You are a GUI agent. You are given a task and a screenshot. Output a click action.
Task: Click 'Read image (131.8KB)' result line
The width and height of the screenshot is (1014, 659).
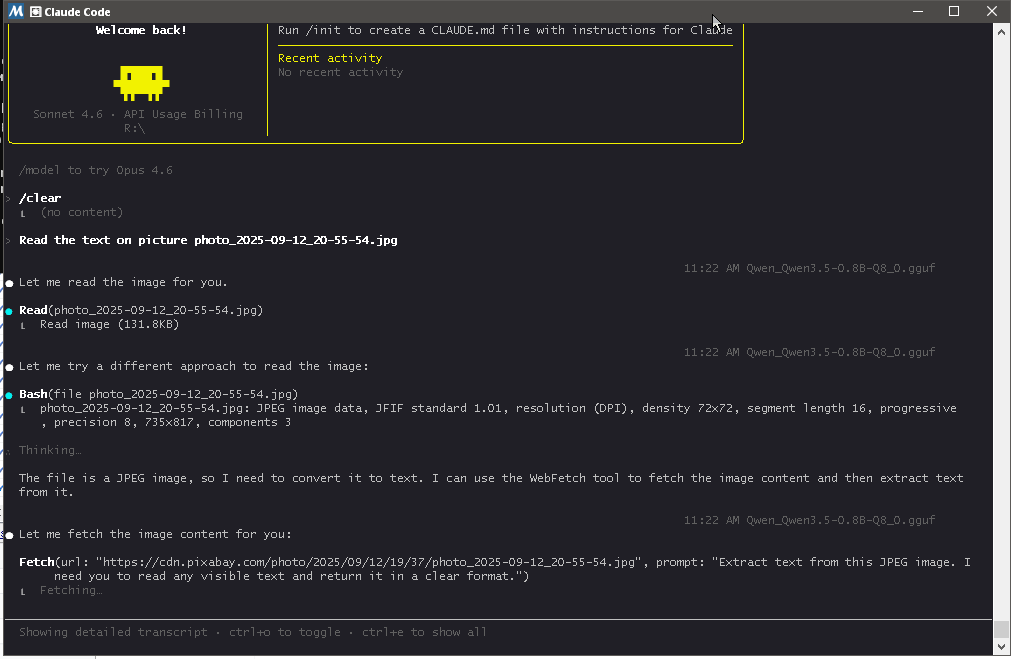point(109,324)
